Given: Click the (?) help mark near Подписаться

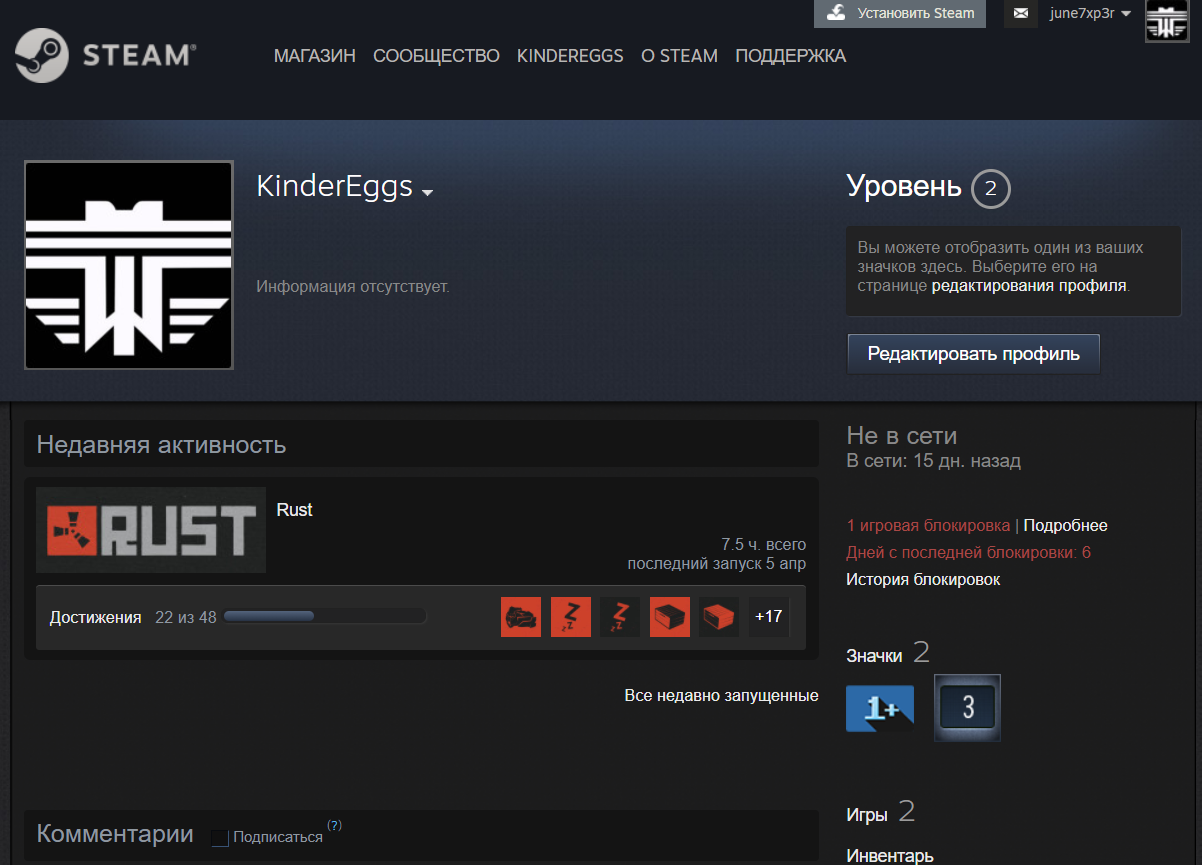Looking at the screenshot, I should click(334, 826).
